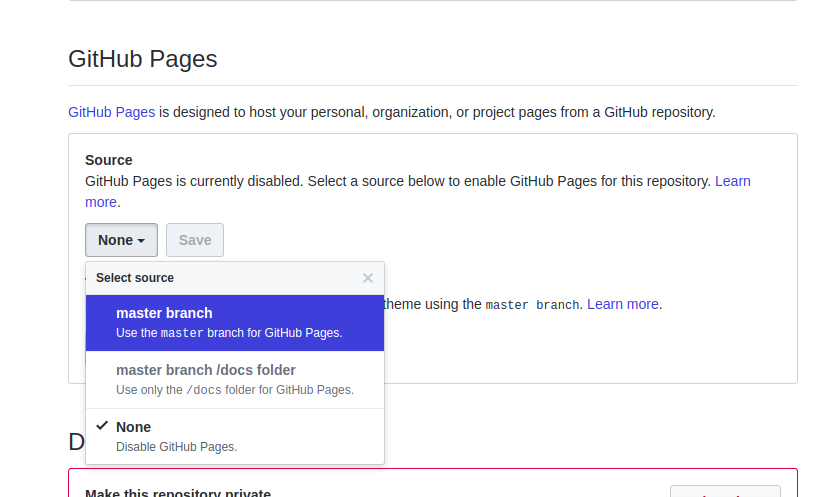This screenshot has width=823, height=497.
Task: Click the partially hidden D heading
Action: (76, 441)
